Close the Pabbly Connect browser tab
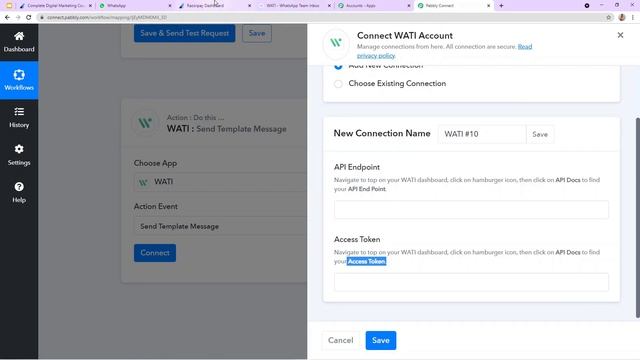The image size is (640, 360). [489, 6]
